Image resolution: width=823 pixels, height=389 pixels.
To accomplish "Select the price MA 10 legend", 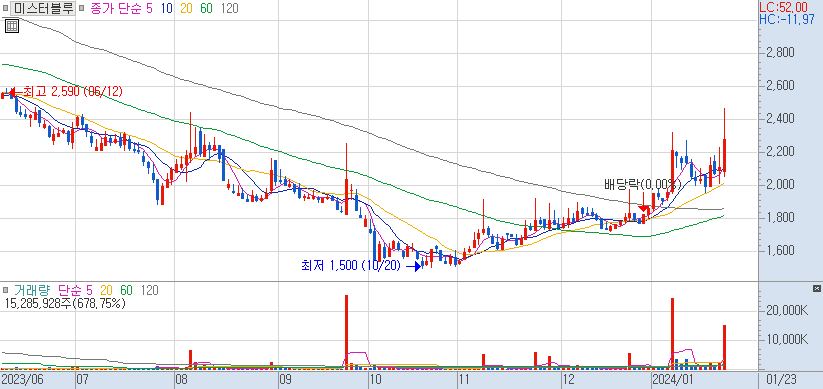I will tap(168, 8).
